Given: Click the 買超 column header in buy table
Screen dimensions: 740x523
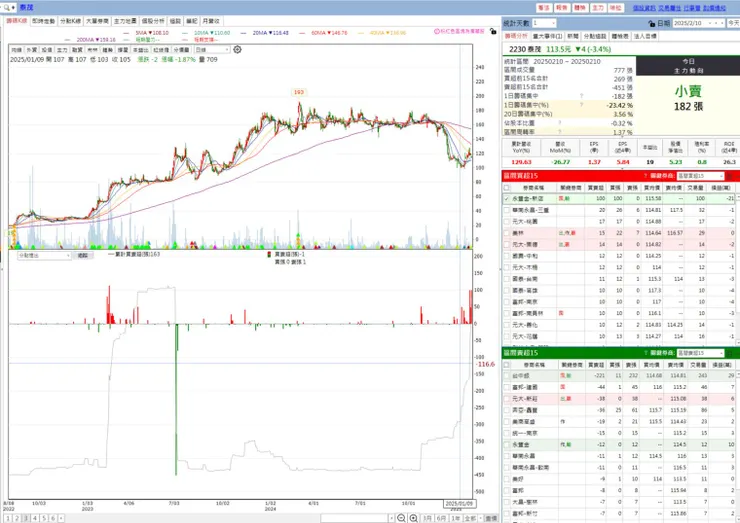Looking at the screenshot, I should tap(596, 188).
